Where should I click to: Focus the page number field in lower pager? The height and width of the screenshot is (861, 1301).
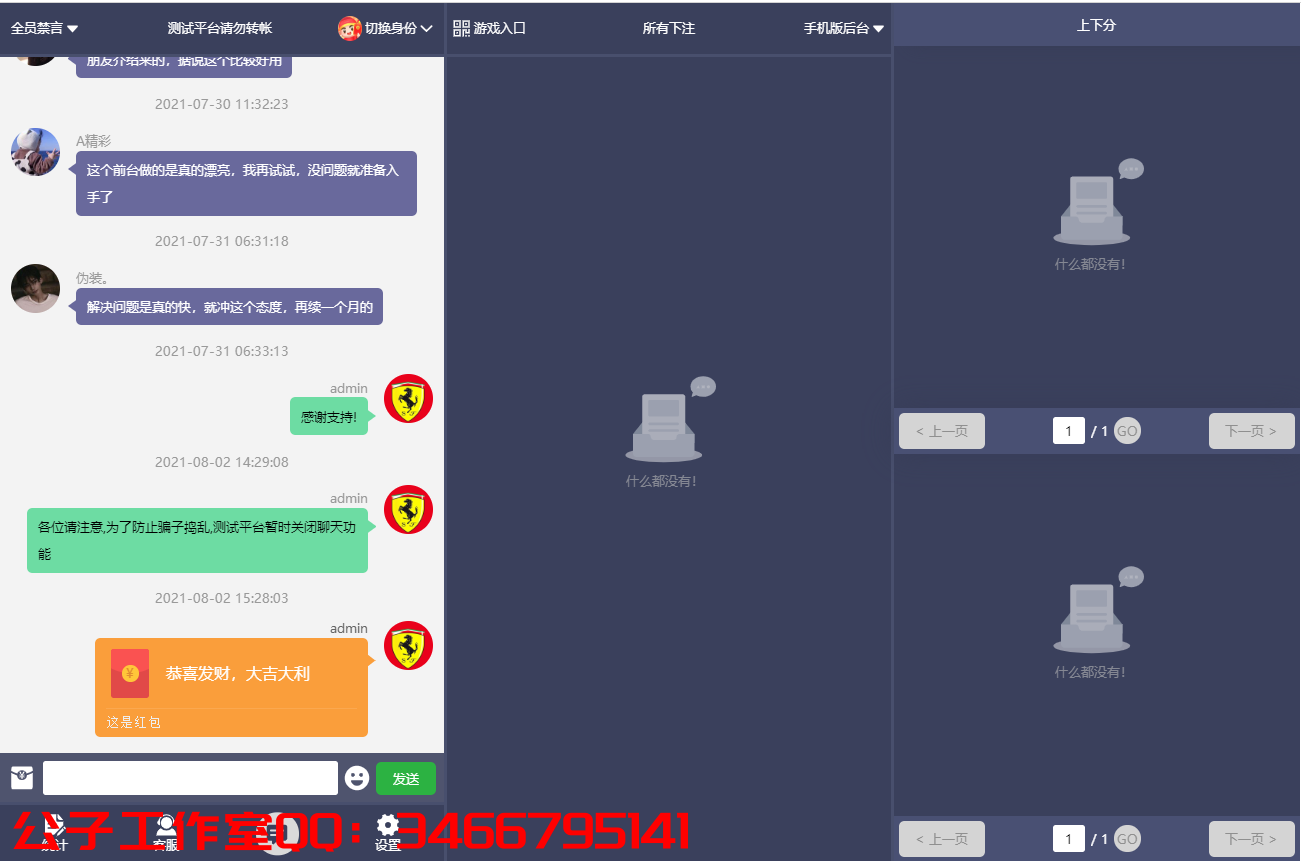tap(1069, 839)
